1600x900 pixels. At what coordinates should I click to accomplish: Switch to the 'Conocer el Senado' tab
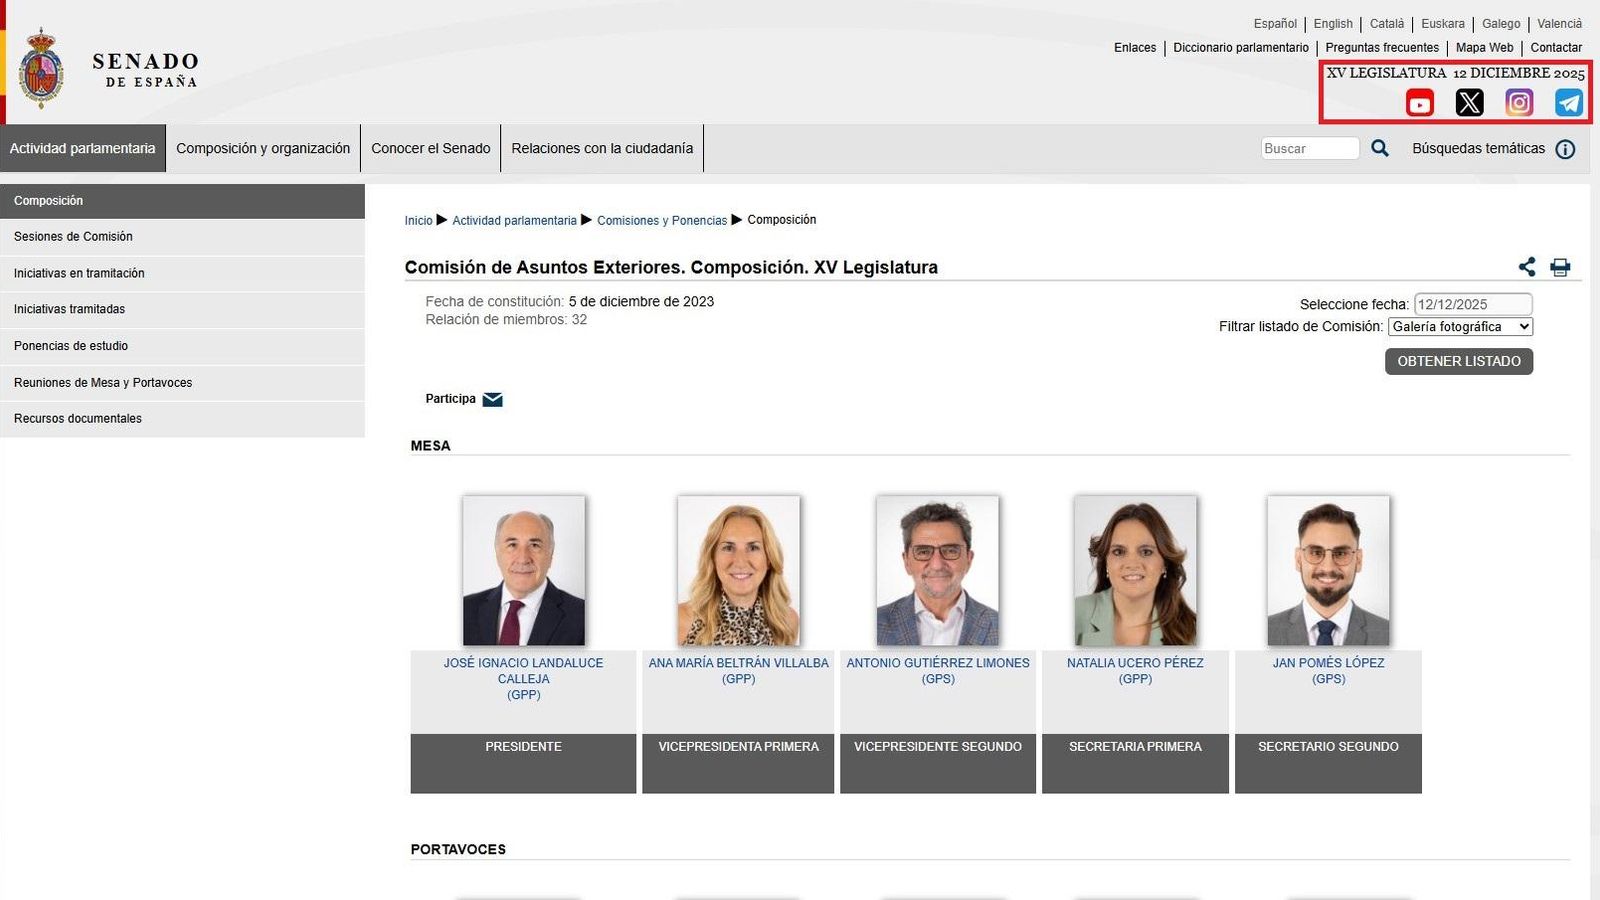[430, 148]
